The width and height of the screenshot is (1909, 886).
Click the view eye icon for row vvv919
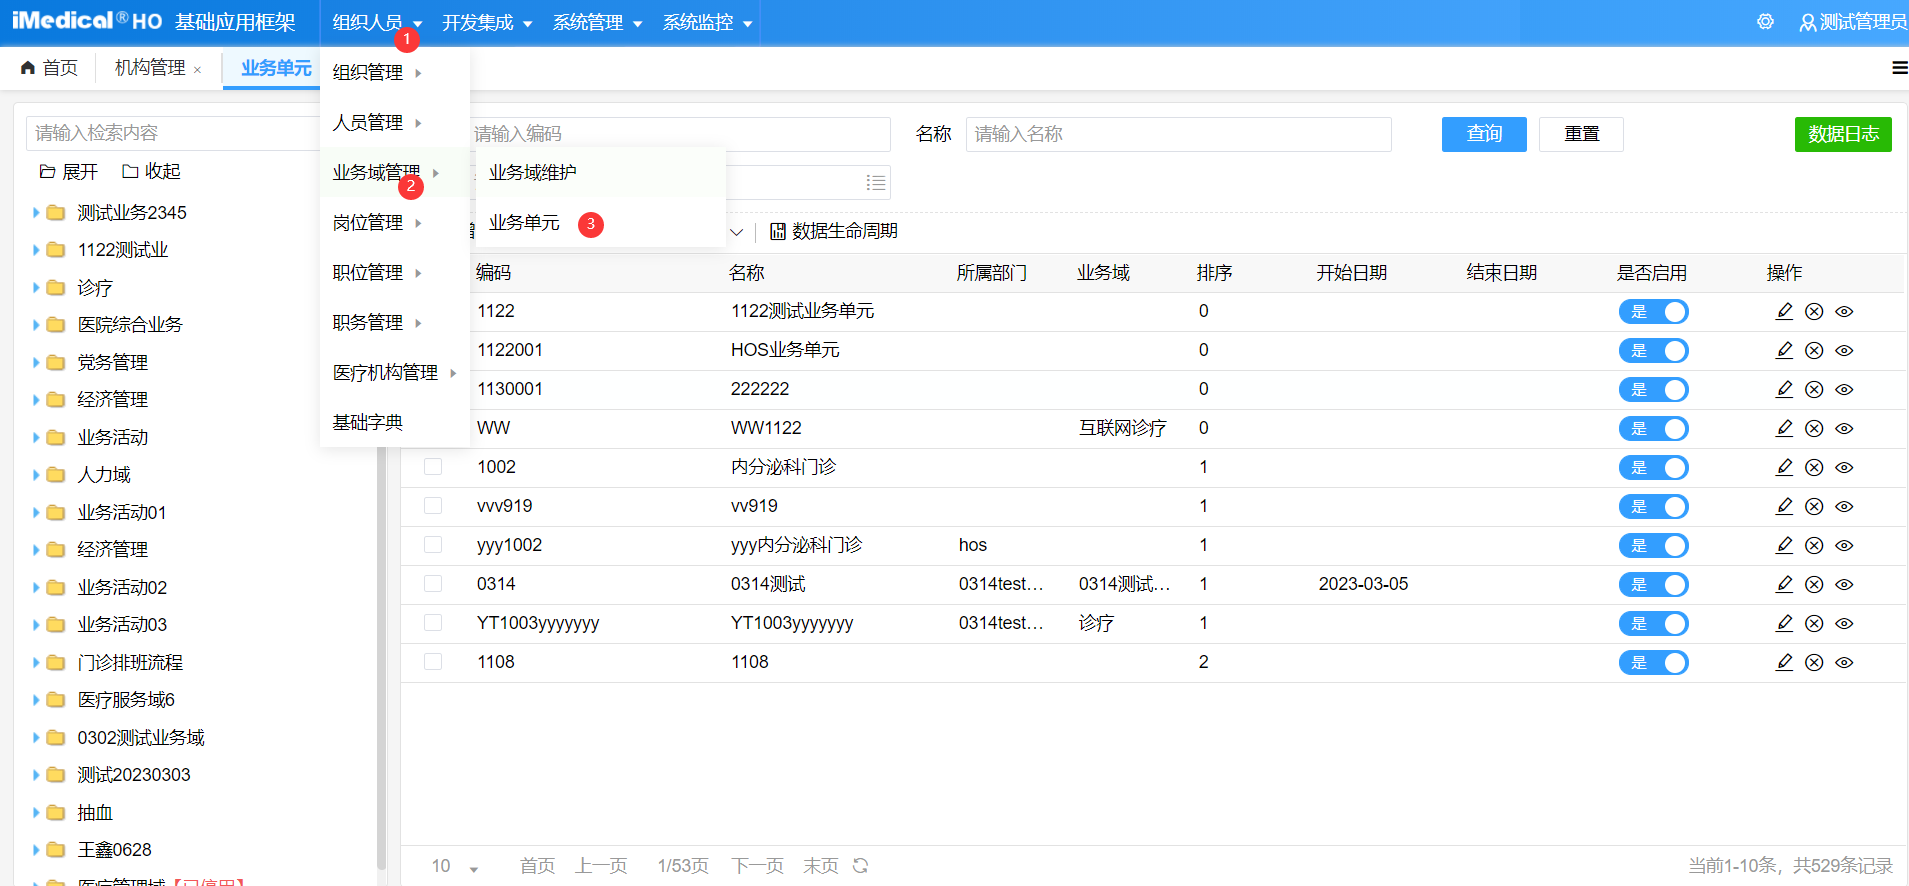pyautogui.click(x=1845, y=506)
